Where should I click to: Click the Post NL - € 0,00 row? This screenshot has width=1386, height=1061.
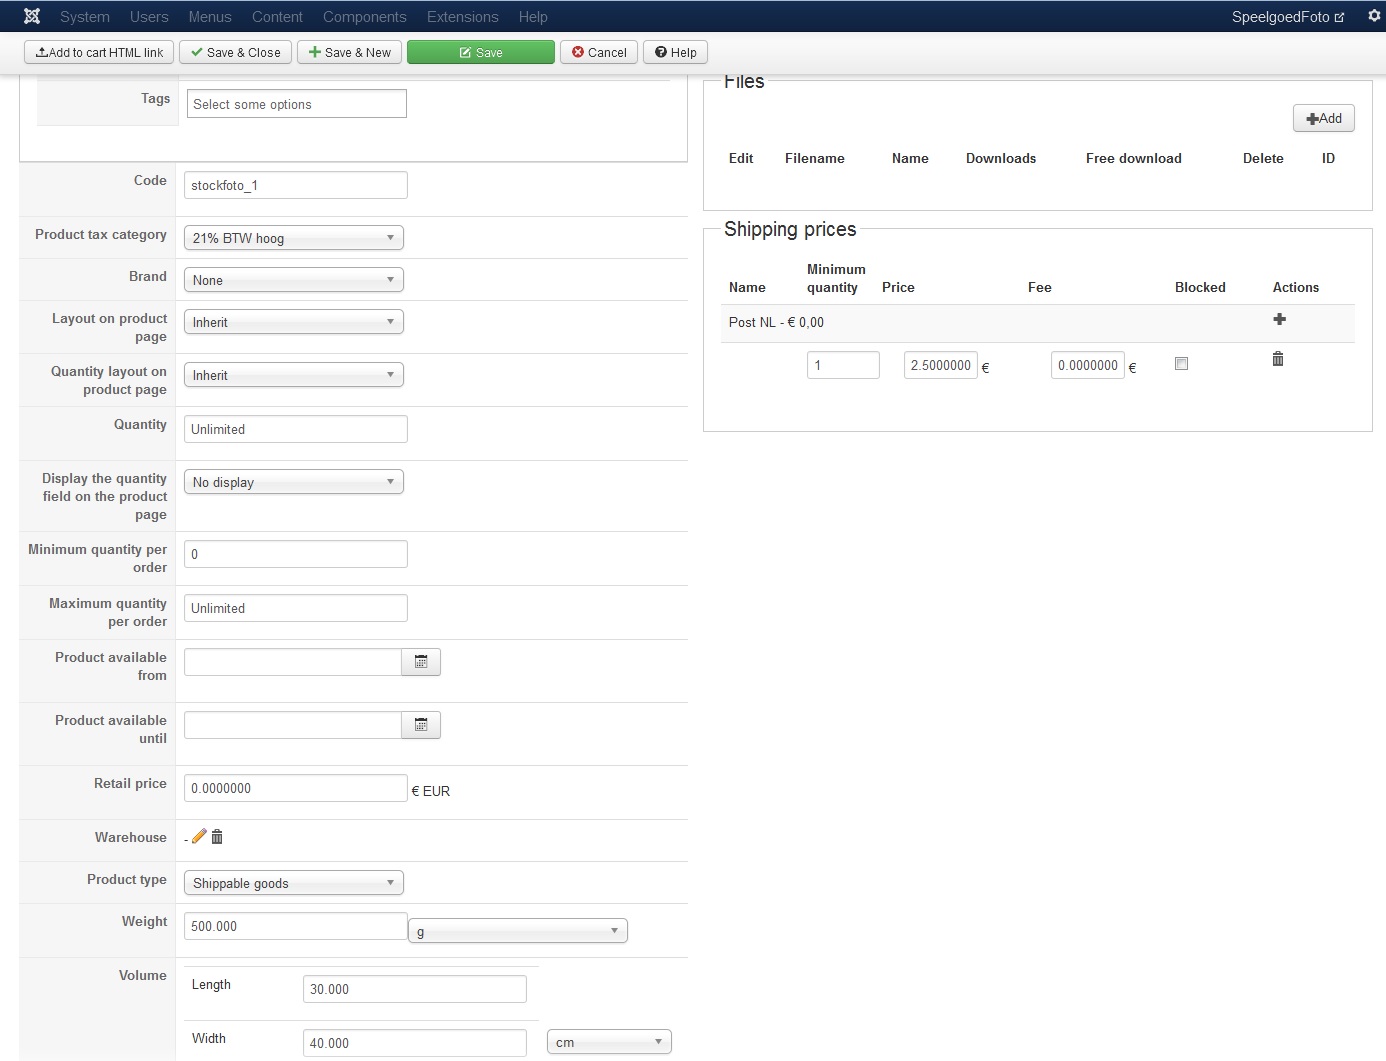coord(1038,323)
